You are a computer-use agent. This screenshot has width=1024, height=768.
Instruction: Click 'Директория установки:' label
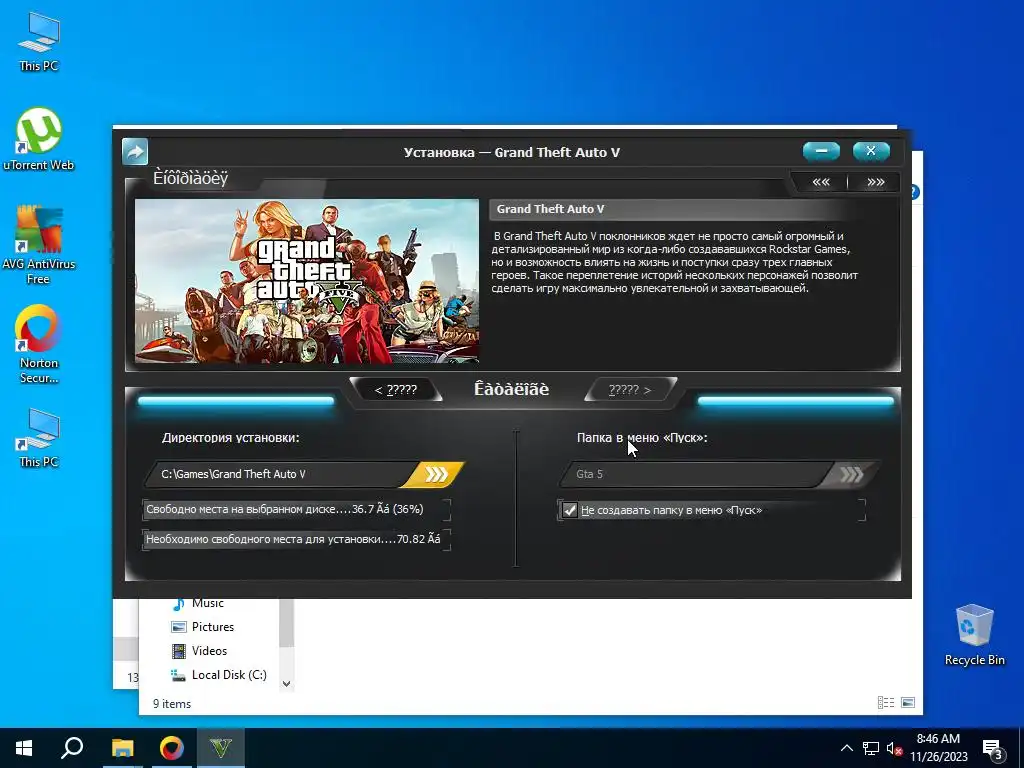pyautogui.click(x=231, y=438)
